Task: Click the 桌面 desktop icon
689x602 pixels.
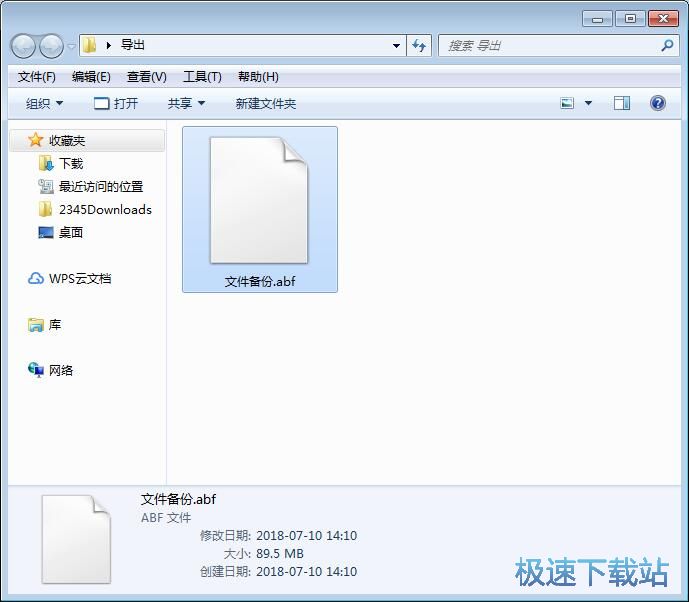Action: click(x=46, y=232)
